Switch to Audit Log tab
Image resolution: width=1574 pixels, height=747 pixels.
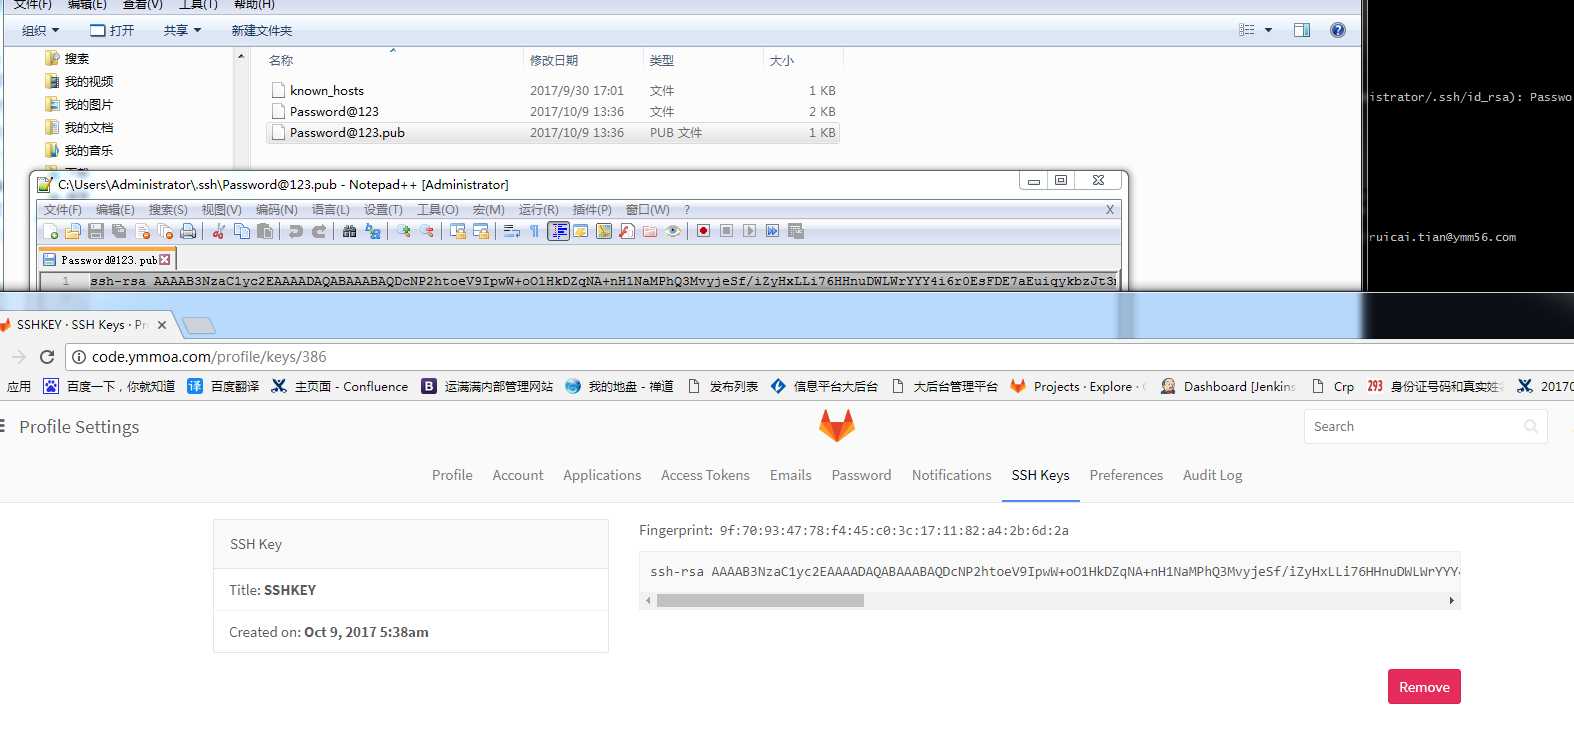coord(1212,475)
